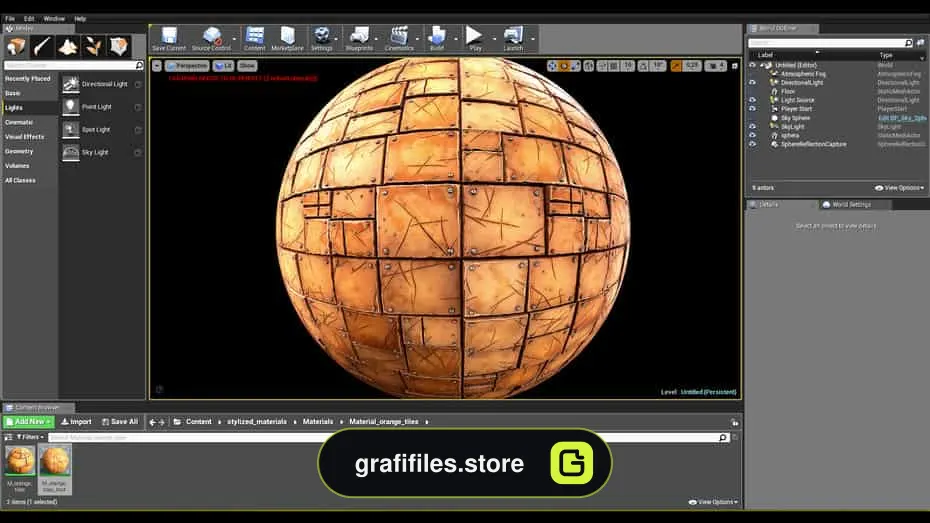The height and width of the screenshot is (523, 930).
Task: Expand the Launch button options arrow
Action: (x=533, y=39)
